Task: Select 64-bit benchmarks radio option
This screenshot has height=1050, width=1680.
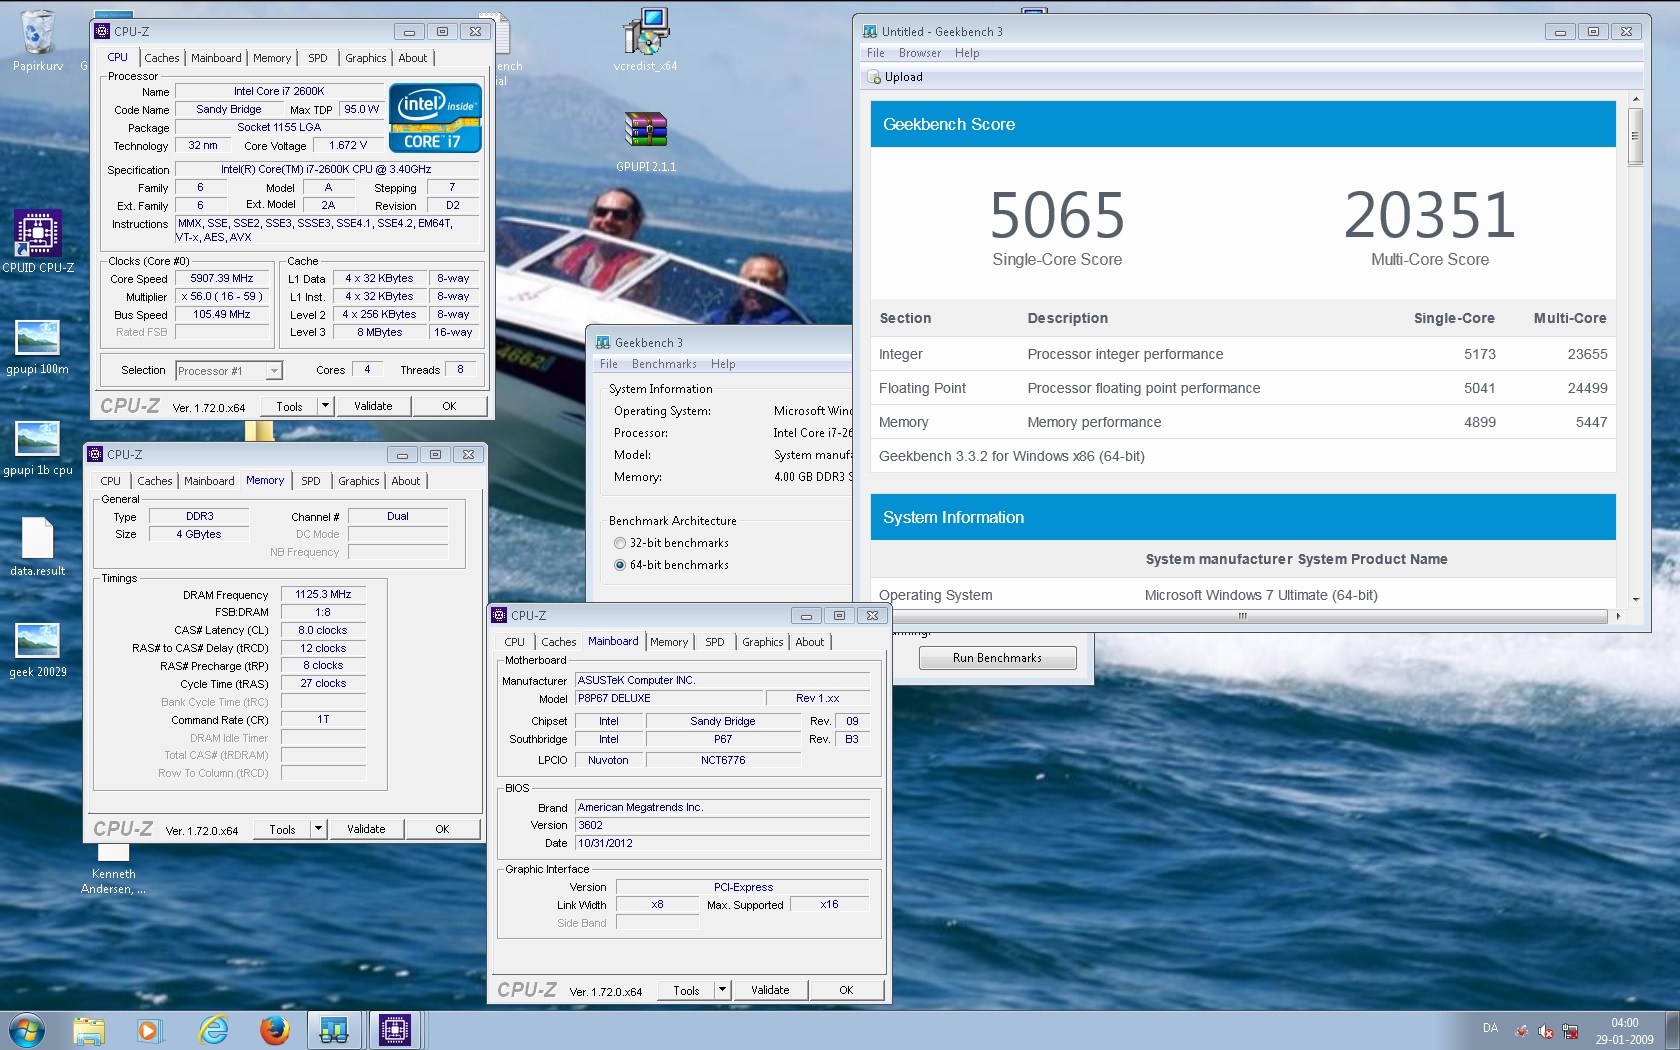Action: coord(620,565)
